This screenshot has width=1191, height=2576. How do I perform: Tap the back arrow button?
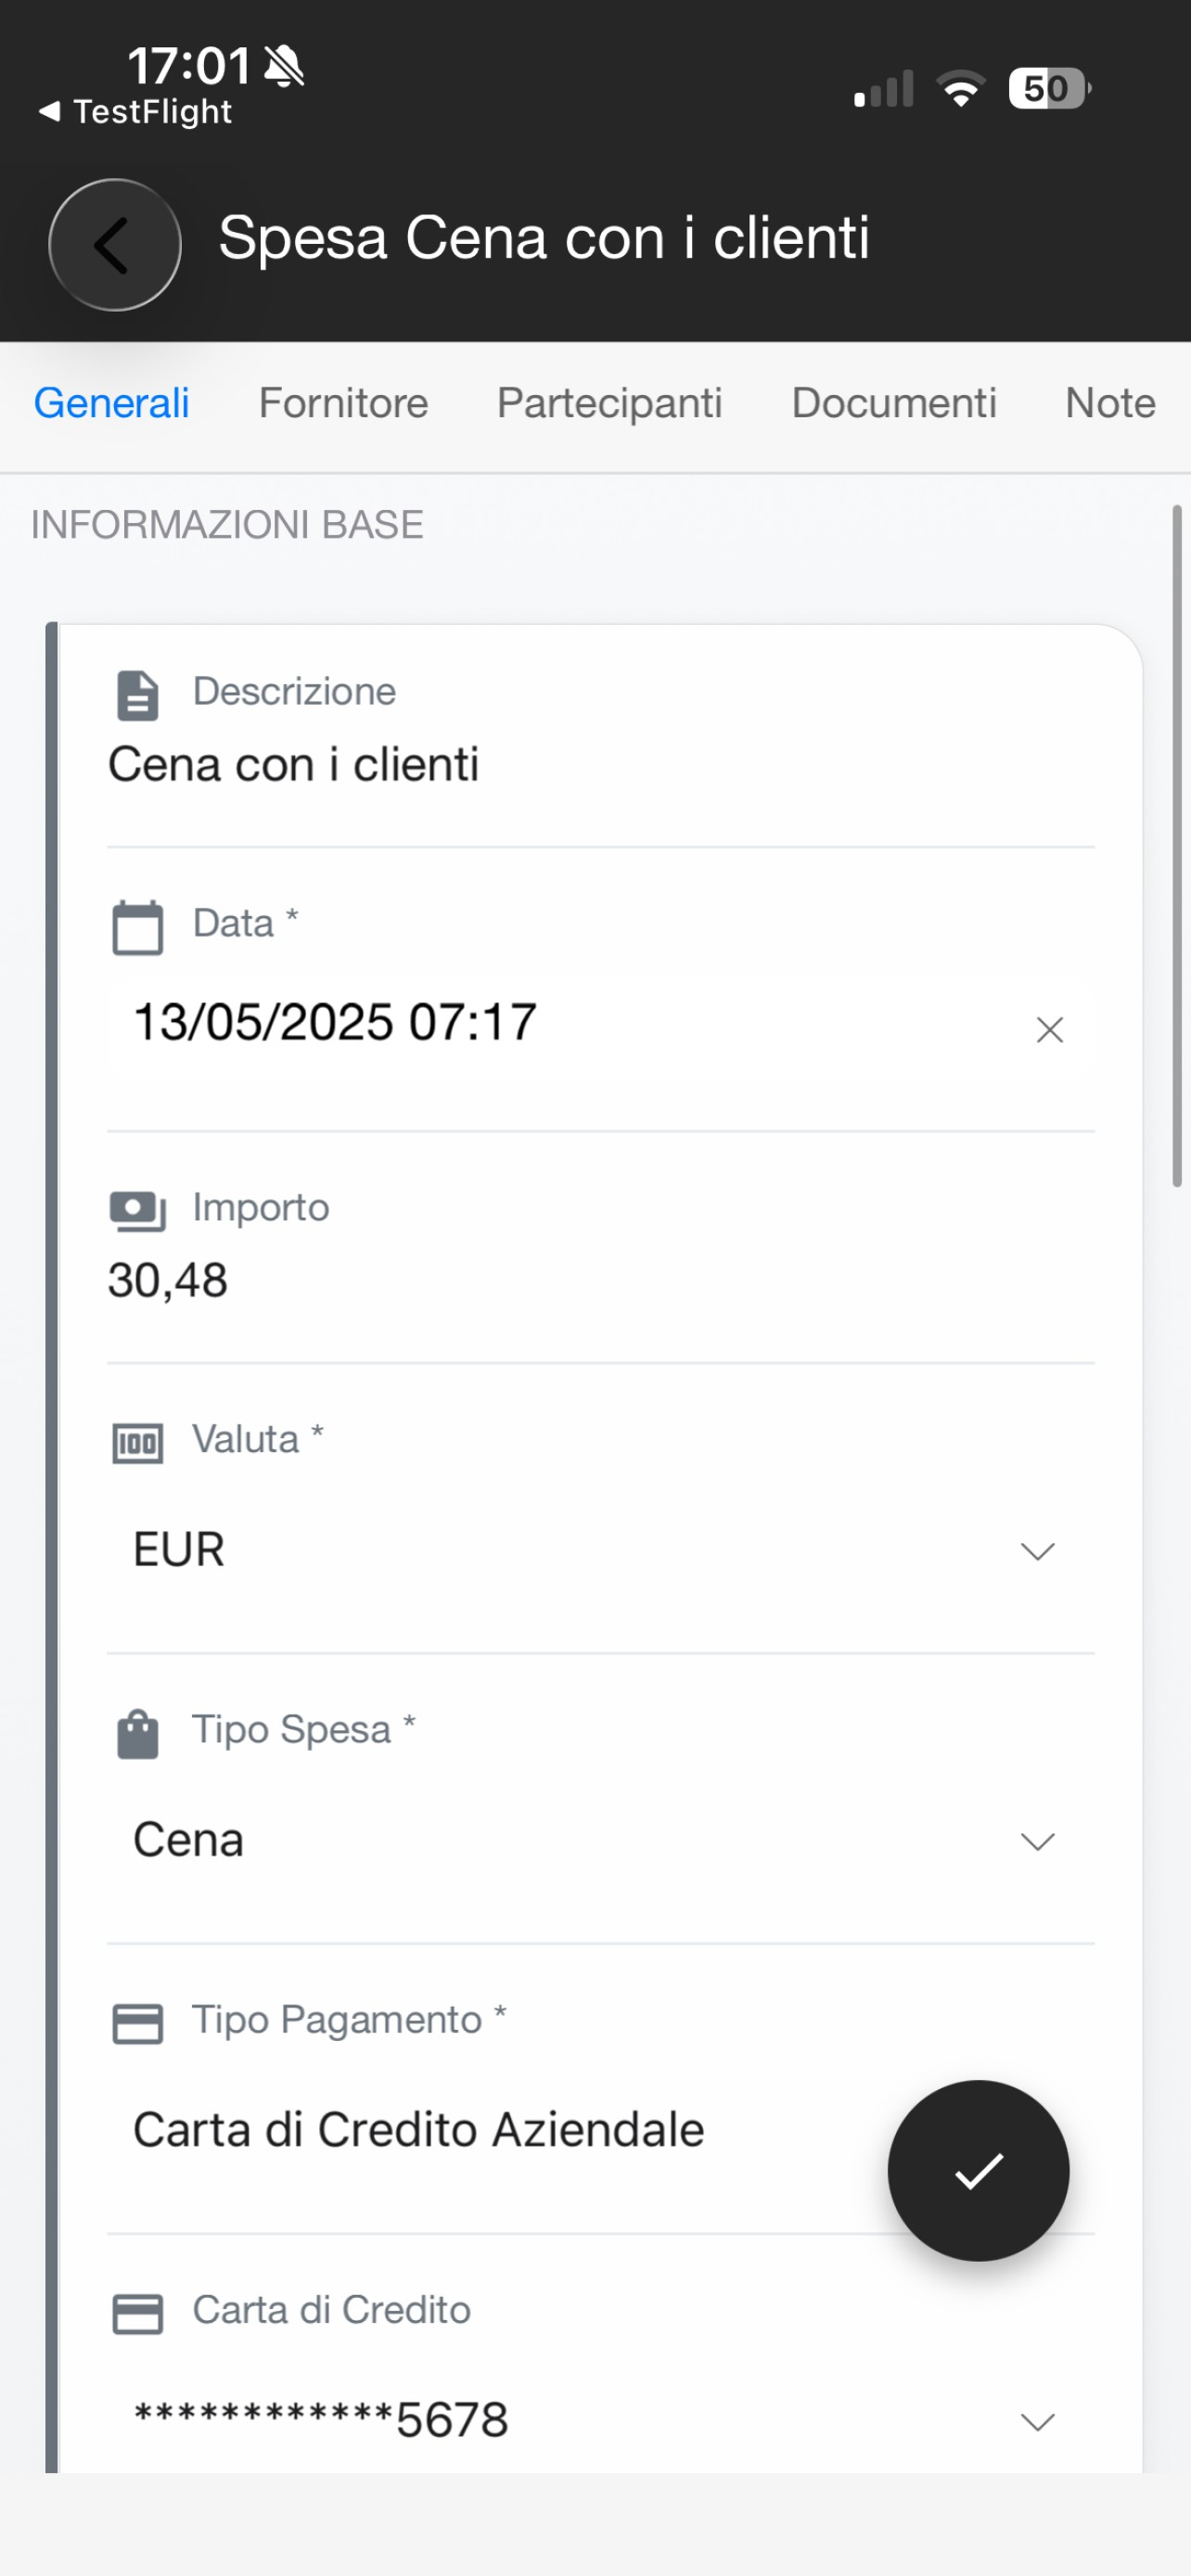coord(115,245)
